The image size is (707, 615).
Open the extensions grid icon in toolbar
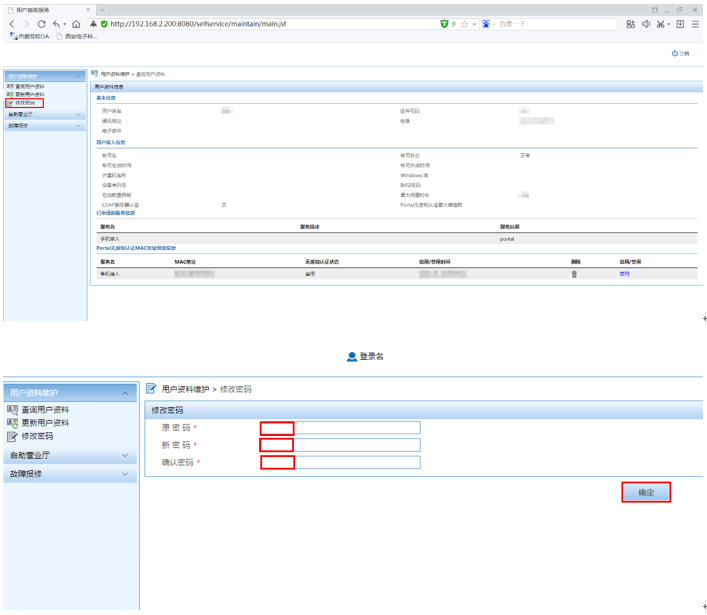(630, 24)
